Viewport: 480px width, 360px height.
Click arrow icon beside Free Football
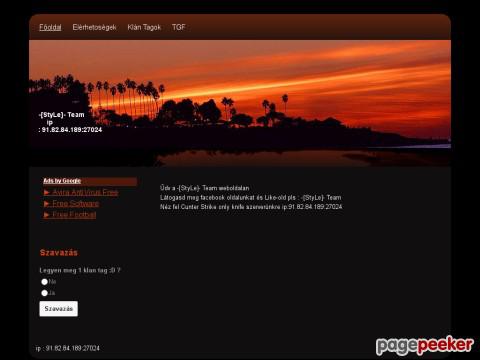tap(47, 215)
